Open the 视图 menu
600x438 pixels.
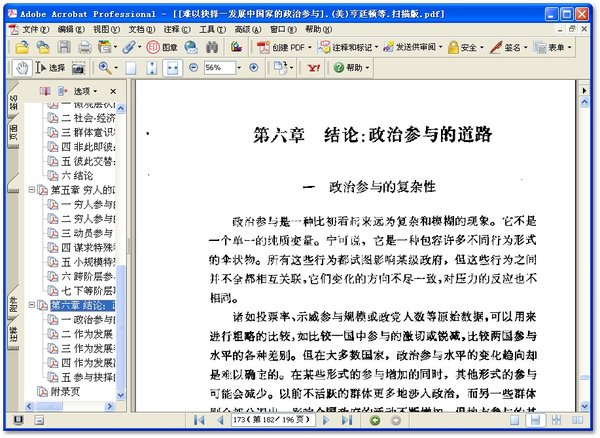pos(106,29)
